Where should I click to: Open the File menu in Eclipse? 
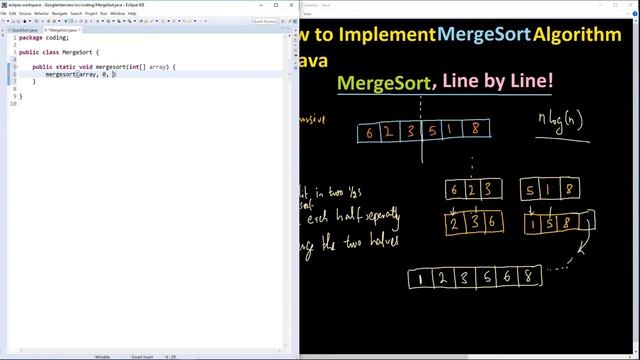(3, 13)
